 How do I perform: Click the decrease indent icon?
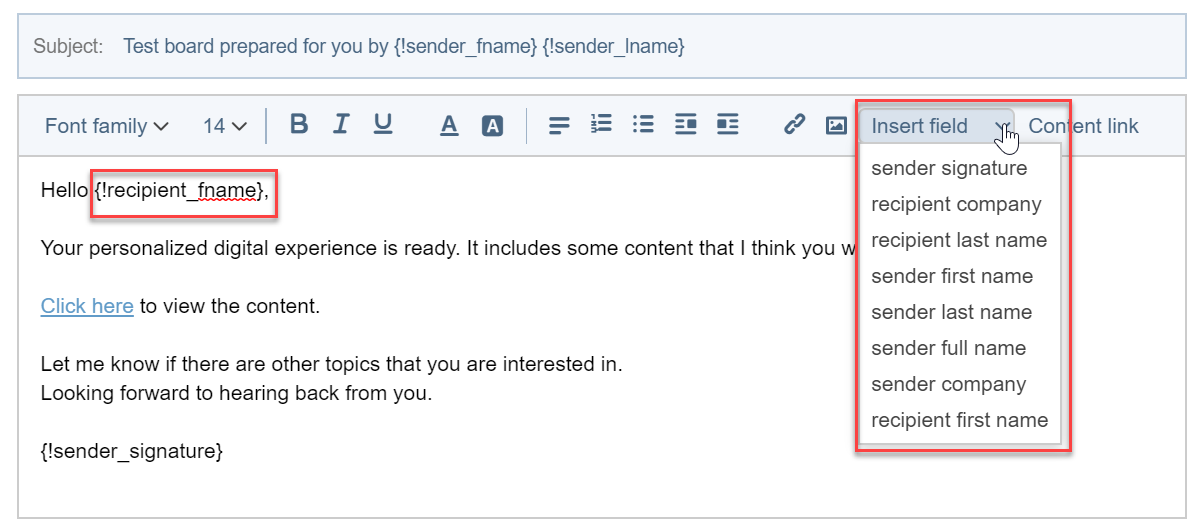point(685,125)
